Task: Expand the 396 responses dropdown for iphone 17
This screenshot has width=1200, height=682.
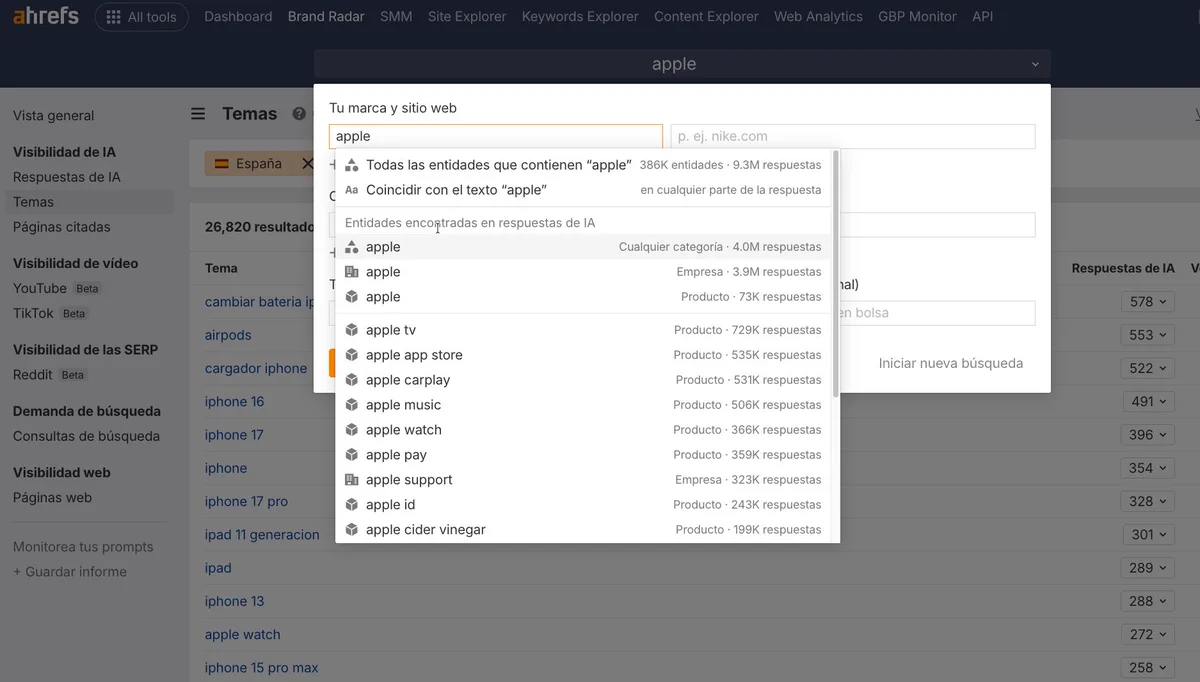Action: click(1147, 435)
